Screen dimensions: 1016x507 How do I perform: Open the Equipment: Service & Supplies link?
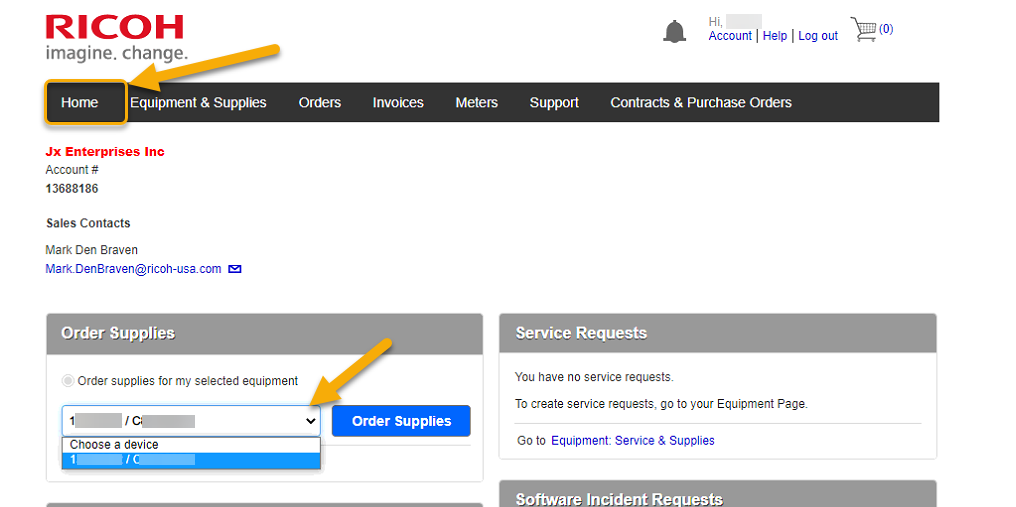pos(632,441)
